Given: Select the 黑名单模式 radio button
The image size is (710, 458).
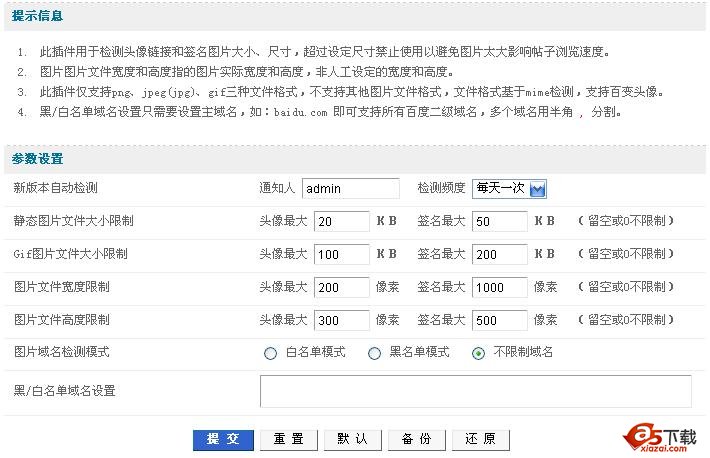Looking at the screenshot, I should point(374,353).
